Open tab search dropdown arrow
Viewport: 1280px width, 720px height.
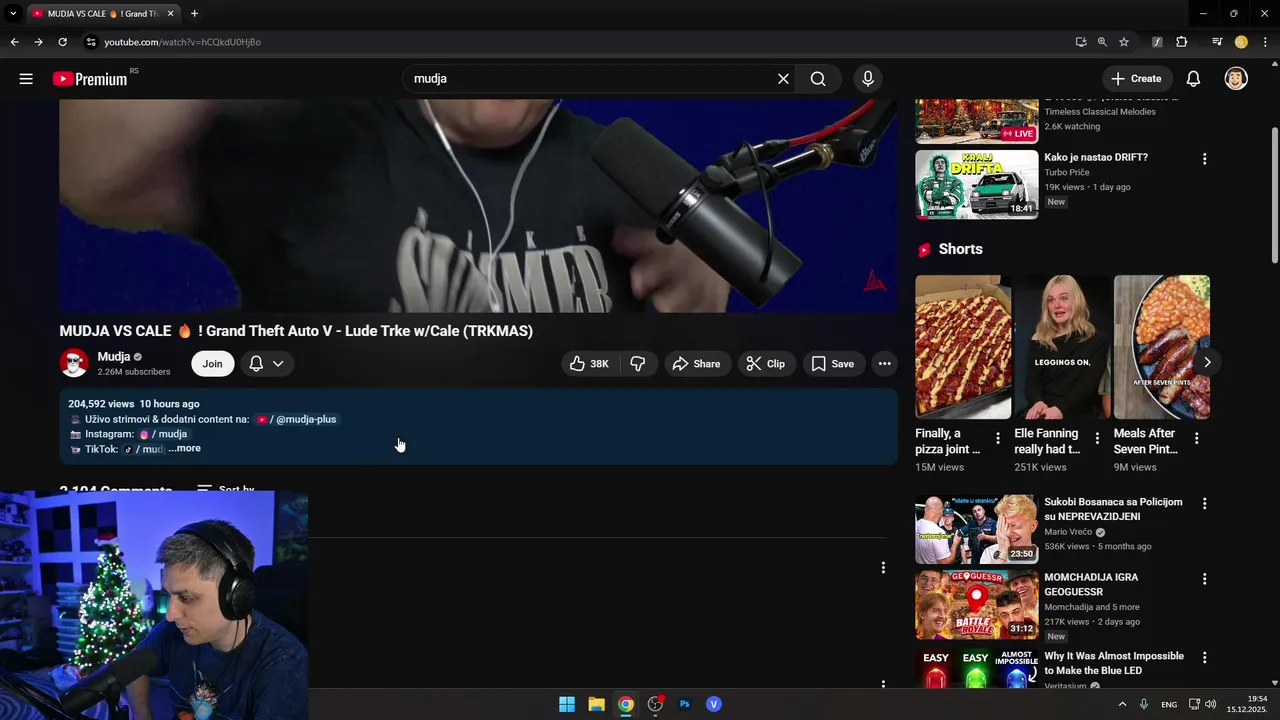pos(13,14)
